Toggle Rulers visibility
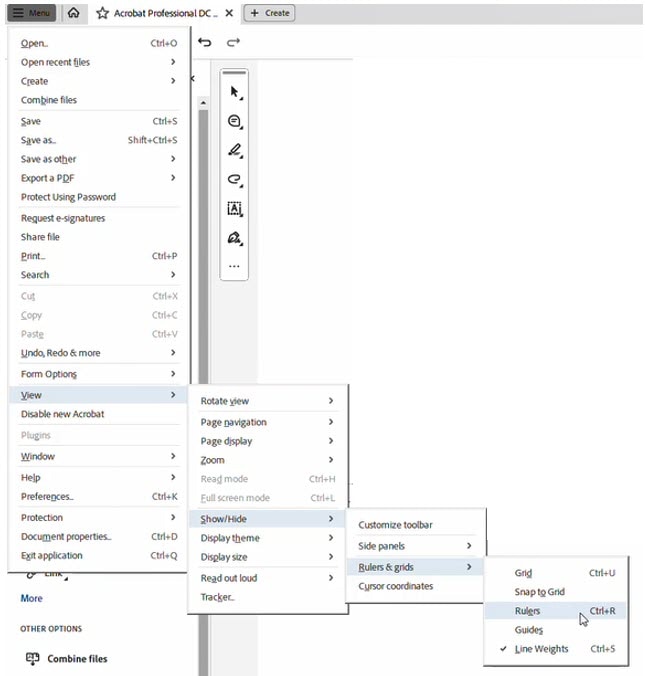The width and height of the screenshot is (646, 676). pyautogui.click(x=555, y=611)
